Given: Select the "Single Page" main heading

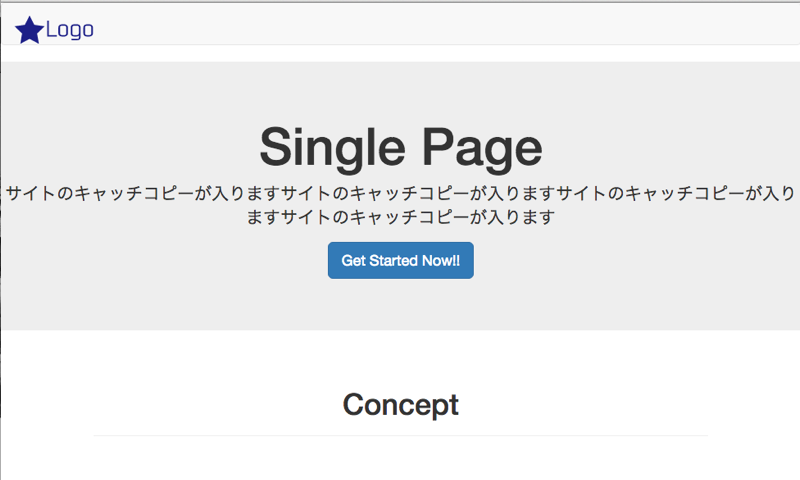Looking at the screenshot, I should (x=401, y=148).
